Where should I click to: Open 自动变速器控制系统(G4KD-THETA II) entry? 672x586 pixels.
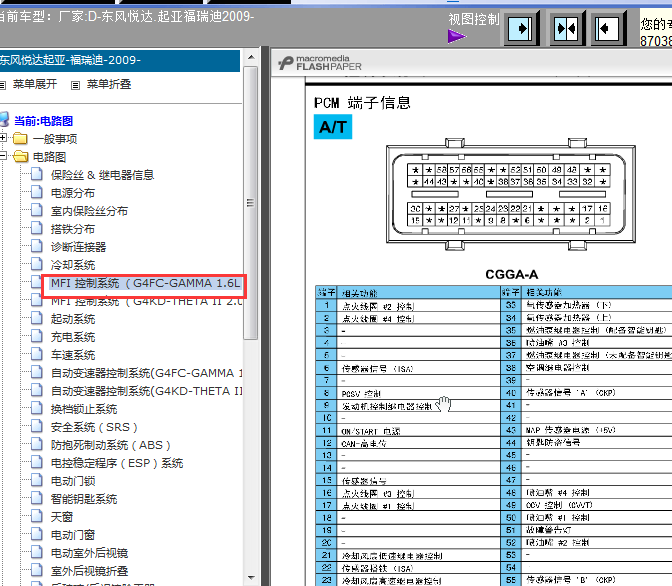tap(146, 391)
